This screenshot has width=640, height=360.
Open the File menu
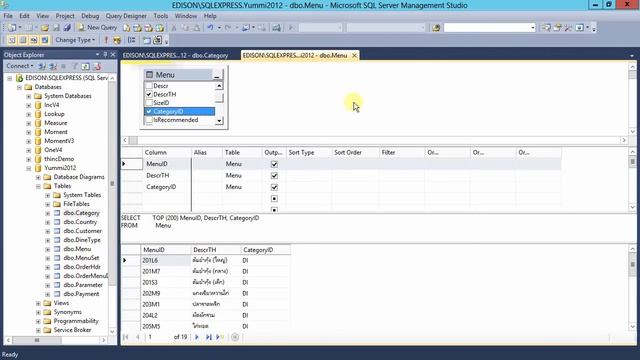tap(8, 16)
